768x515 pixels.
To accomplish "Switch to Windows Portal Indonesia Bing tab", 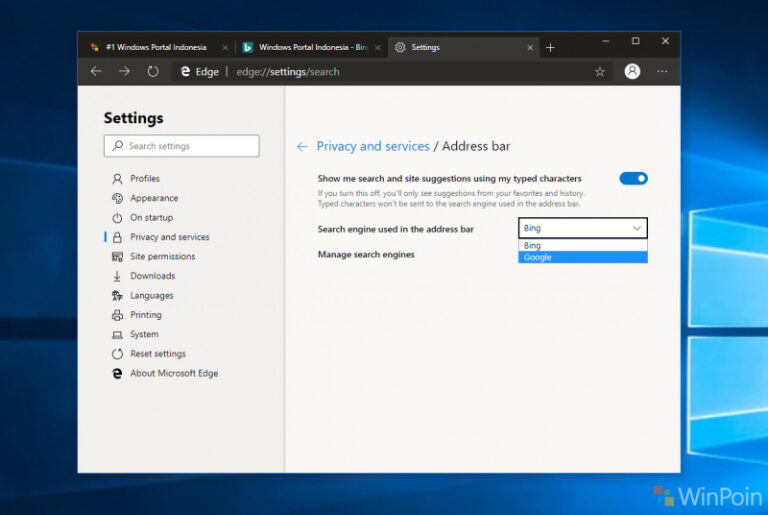I will [x=312, y=47].
